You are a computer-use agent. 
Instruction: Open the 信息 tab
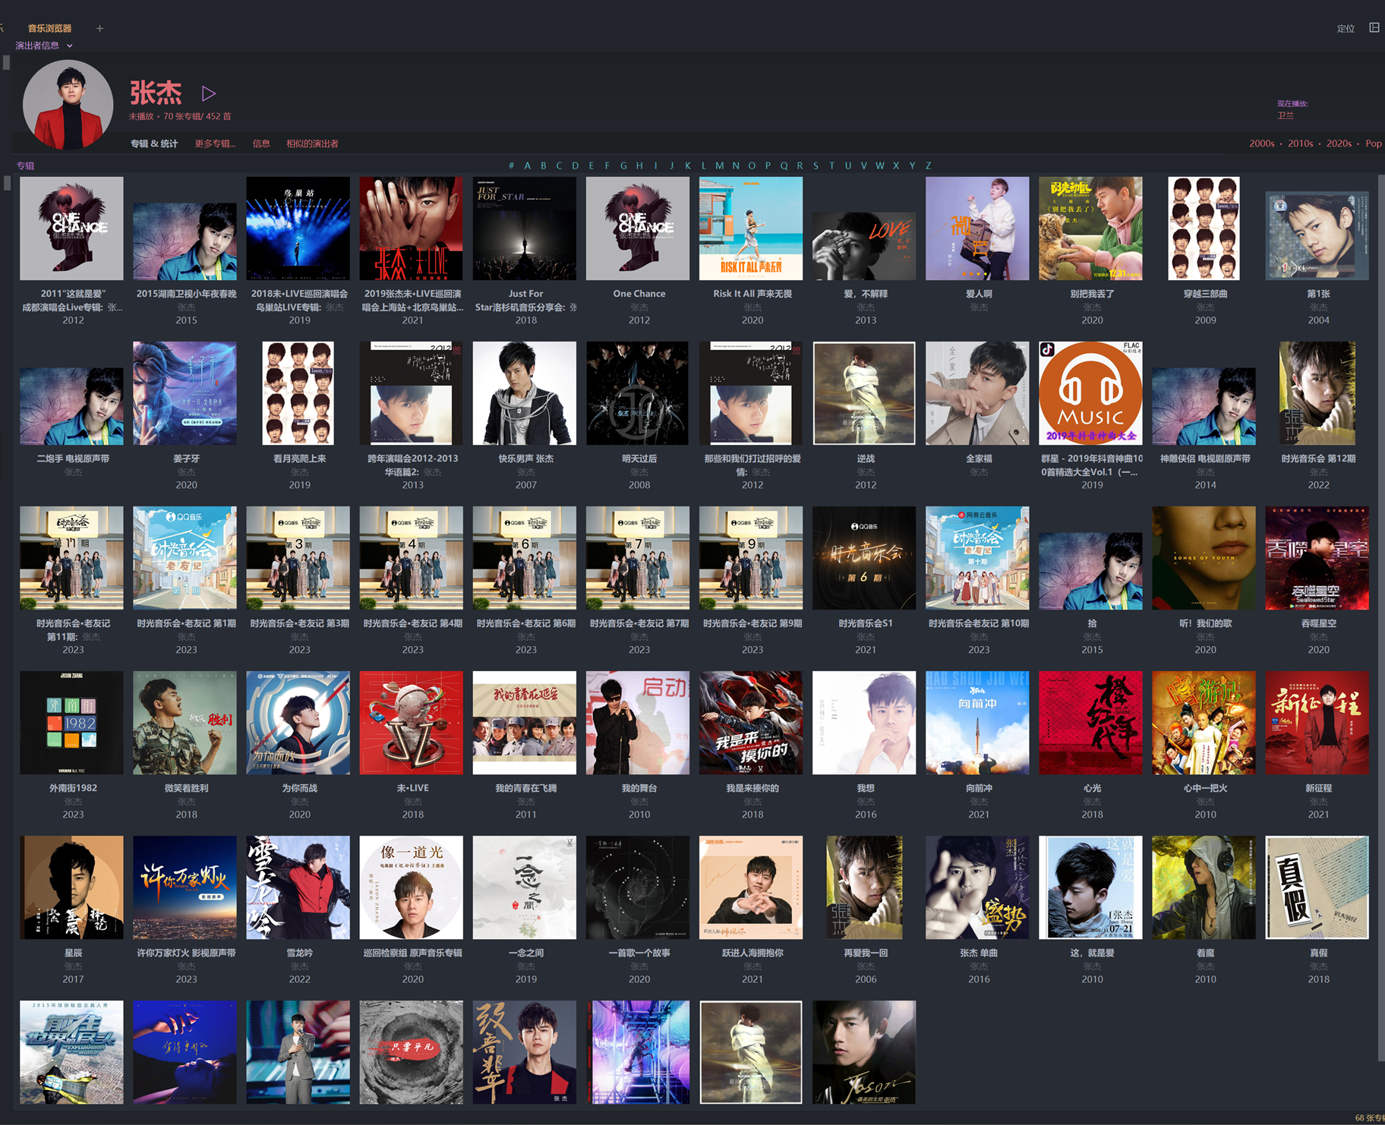(x=261, y=144)
